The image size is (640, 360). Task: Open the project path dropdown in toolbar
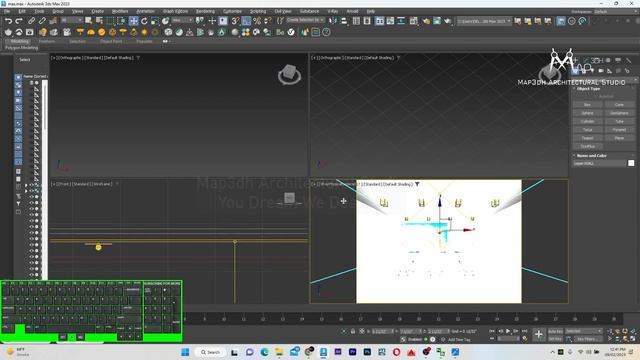click(x=484, y=21)
